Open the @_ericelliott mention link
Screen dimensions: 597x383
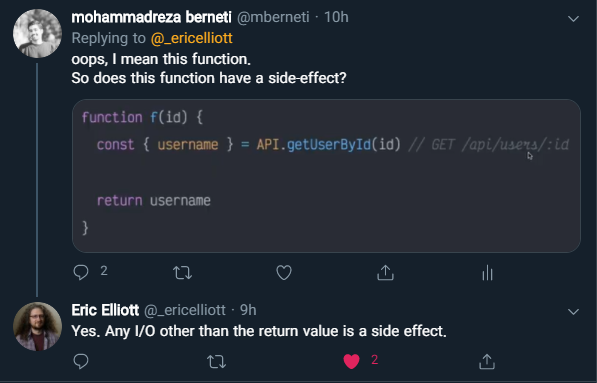click(192, 38)
